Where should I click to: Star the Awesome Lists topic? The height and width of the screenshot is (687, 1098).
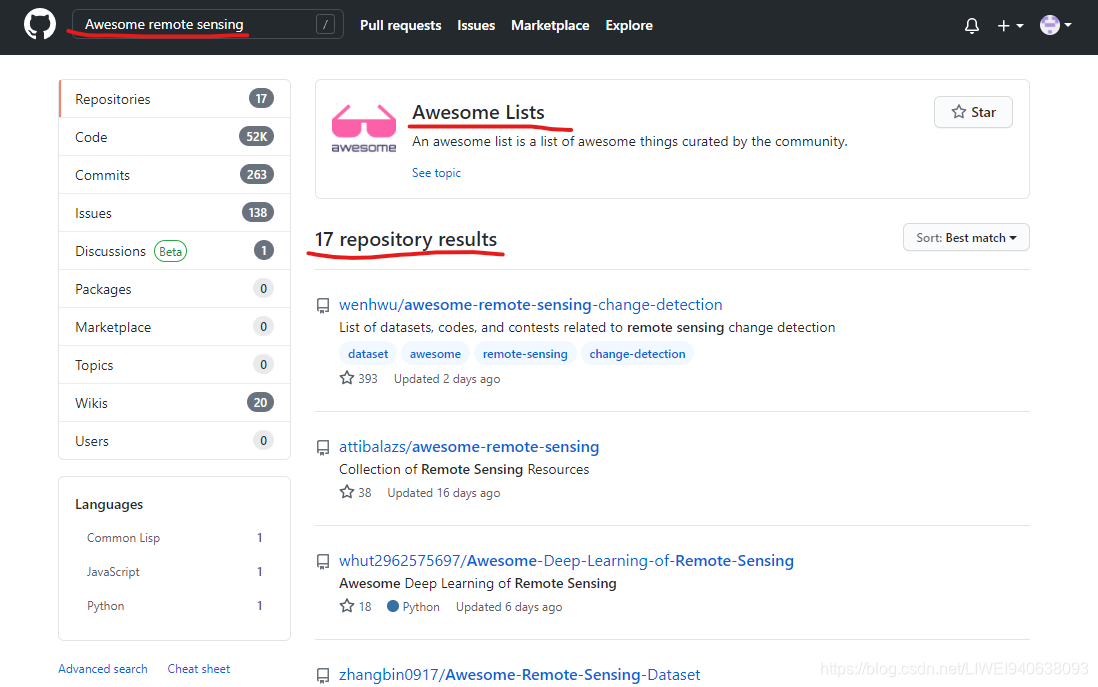[x=973, y=112]
